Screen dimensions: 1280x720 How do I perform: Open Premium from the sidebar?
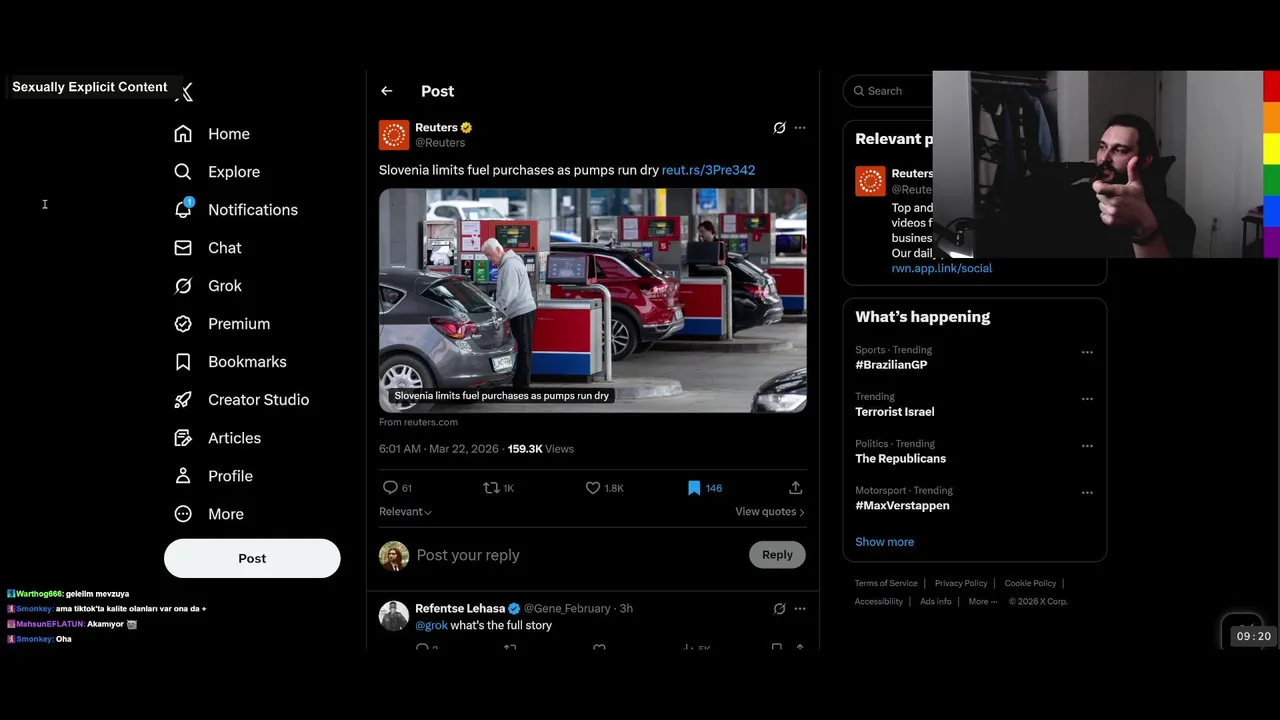pos(222,324)
